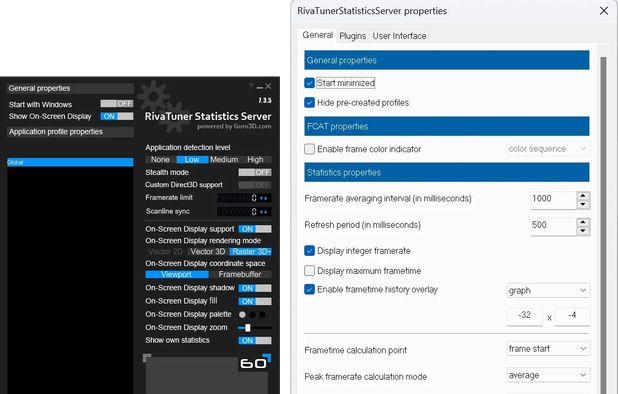Decrease Refresh period with down arrow
The height and width of the screenshot is (394, 618).
(x=583, y=231)
